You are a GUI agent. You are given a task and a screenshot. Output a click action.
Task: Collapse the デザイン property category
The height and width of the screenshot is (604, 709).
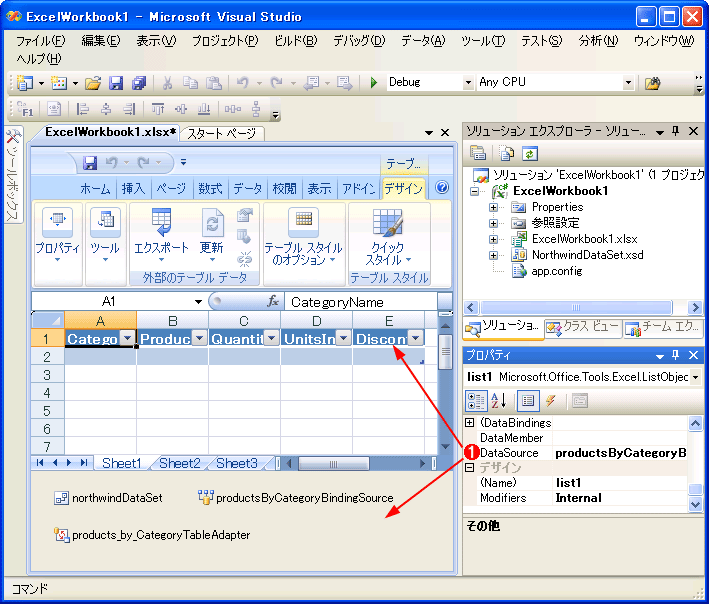[470, 467]
